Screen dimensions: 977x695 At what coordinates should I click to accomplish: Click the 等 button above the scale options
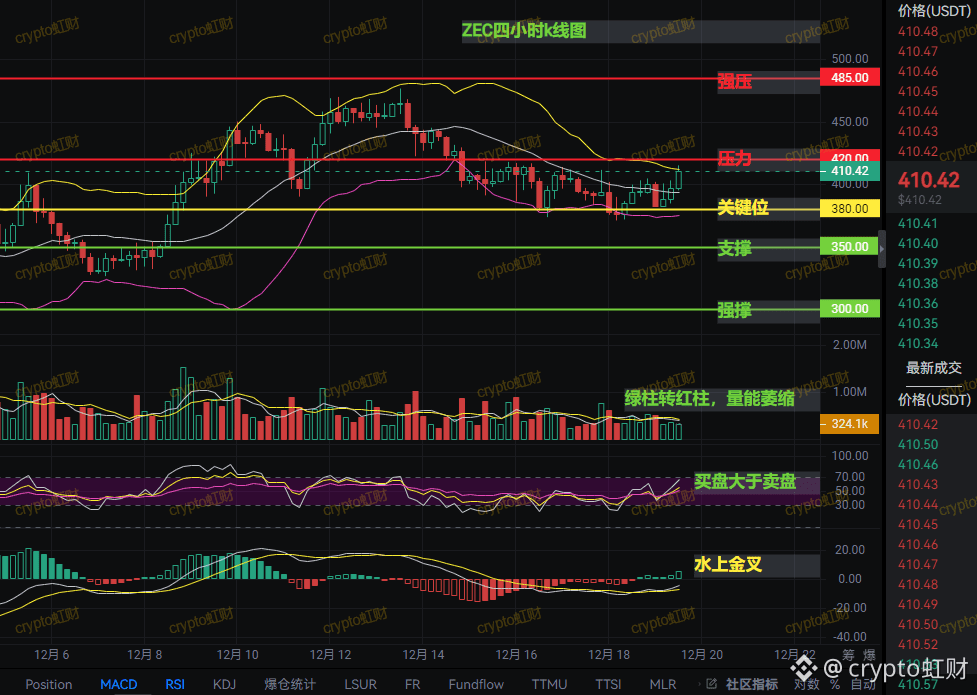(x=849, y=655)
